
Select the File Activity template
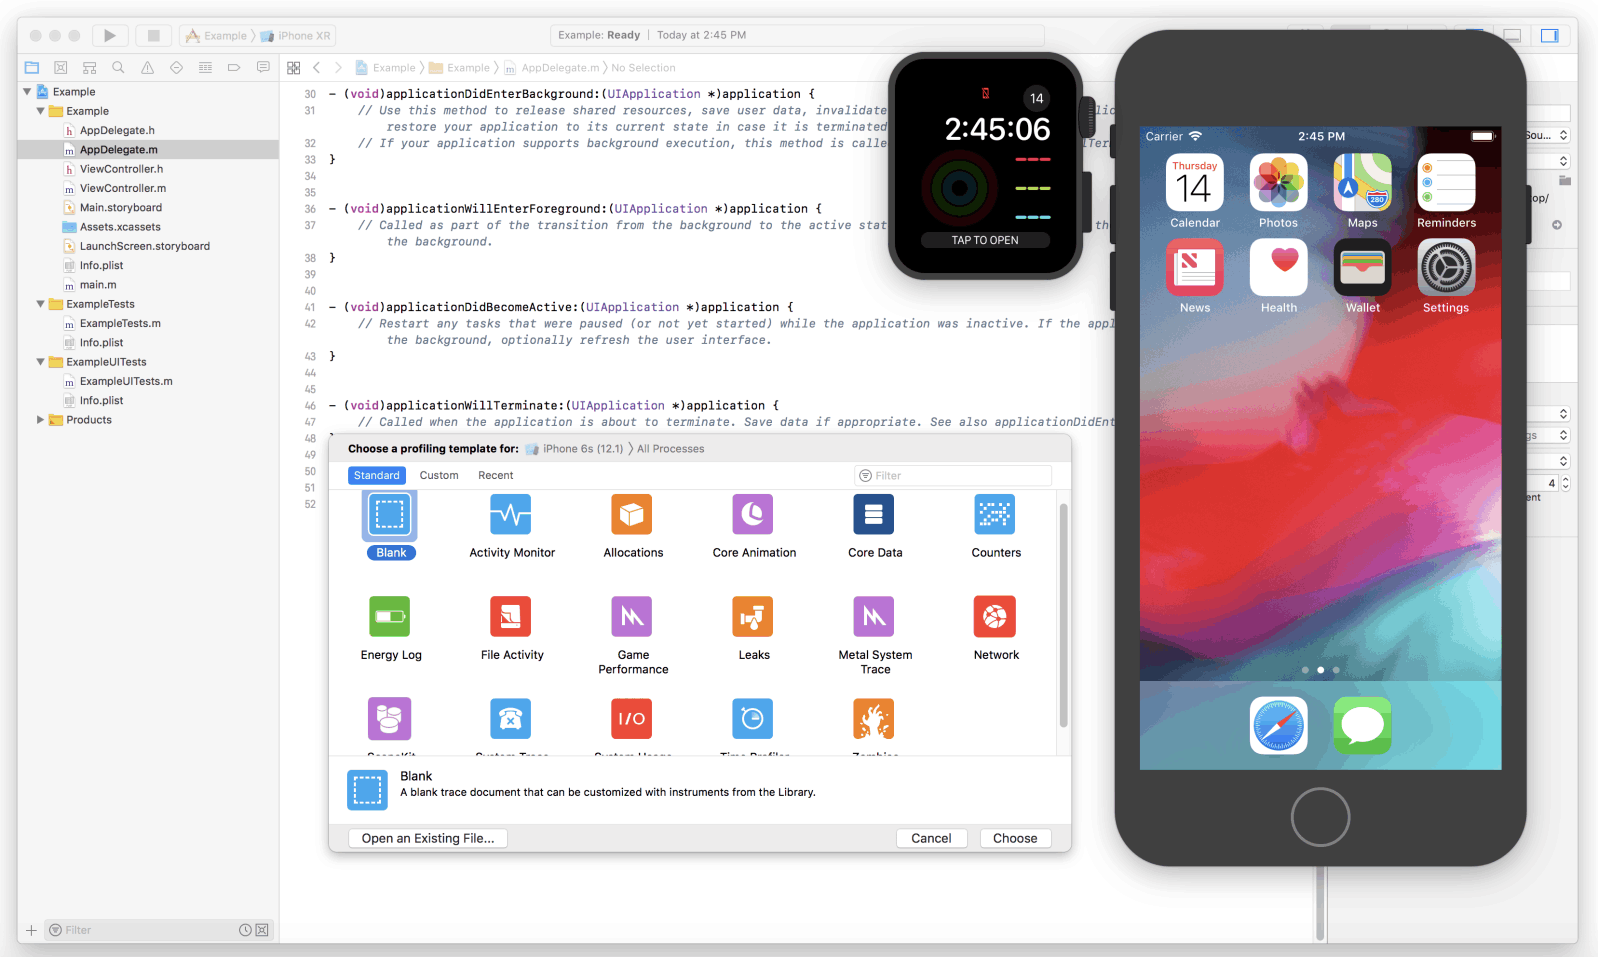(511, 629)
